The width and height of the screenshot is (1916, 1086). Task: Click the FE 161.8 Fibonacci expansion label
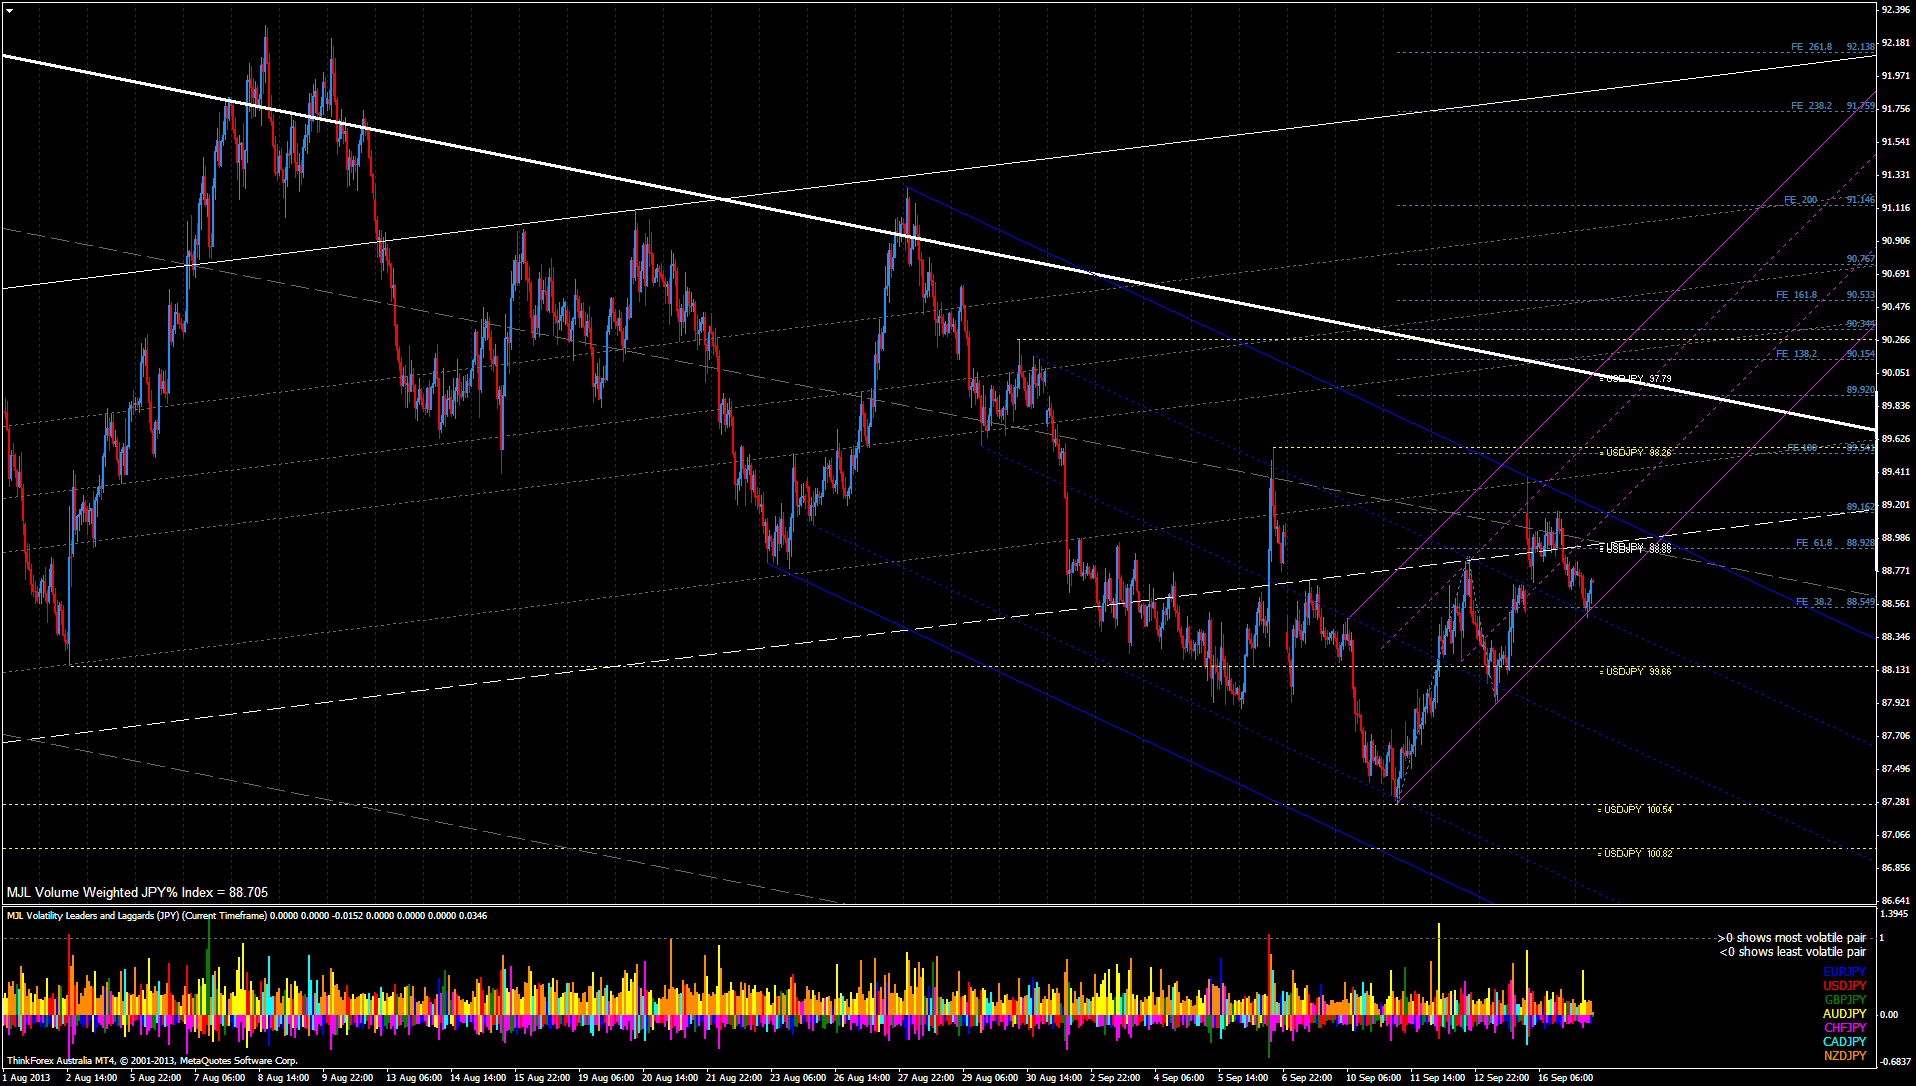click(x=1796, y=295)
